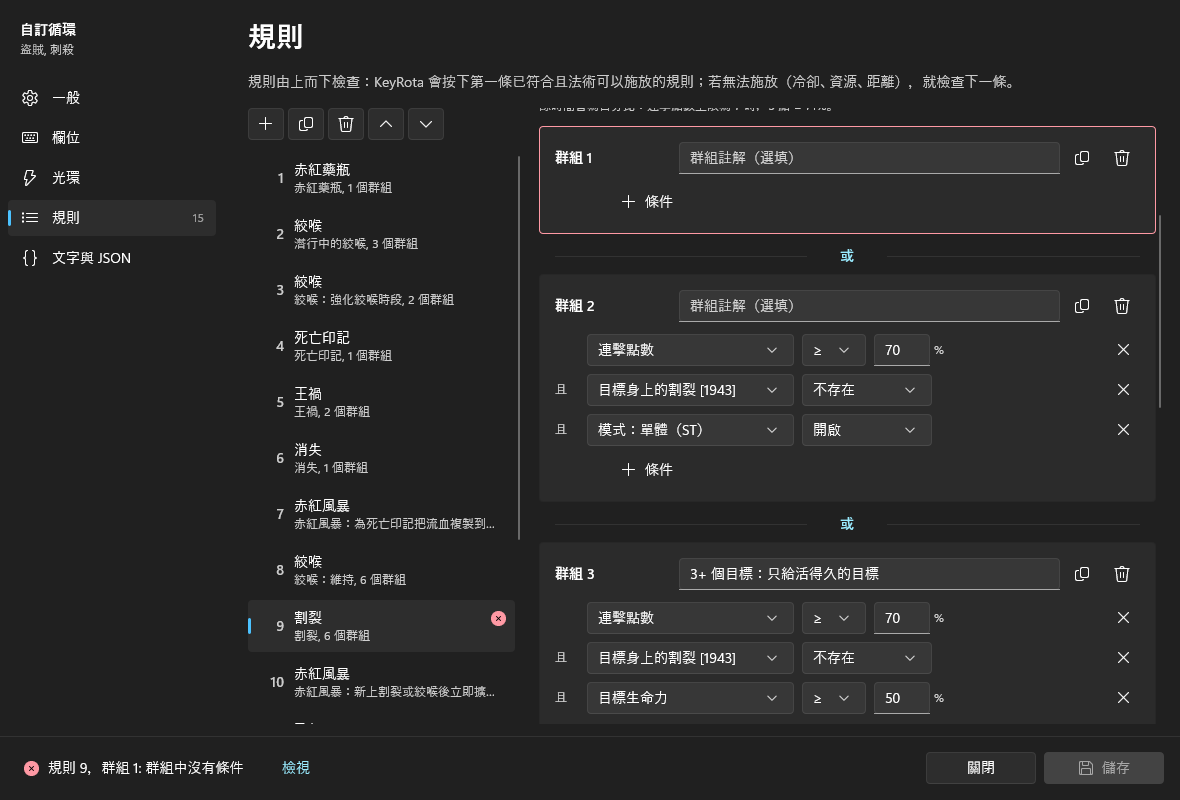The height and width of the screenshot is (800, 1180).
Task: Move selected rule up
Action: pyautogui.click(x=385, y=124)
